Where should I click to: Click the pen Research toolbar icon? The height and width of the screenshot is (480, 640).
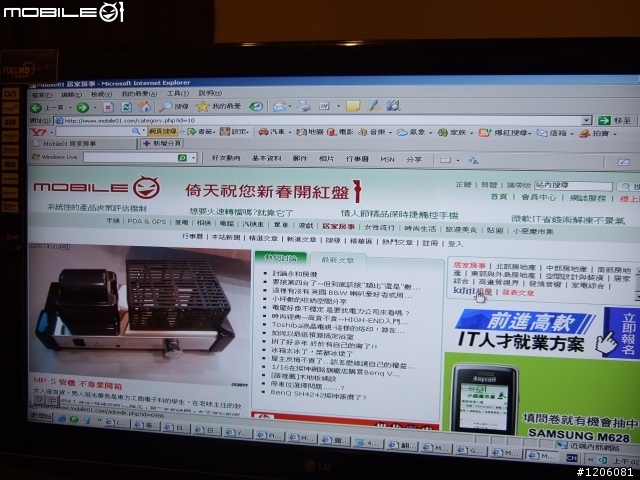(x=373, y=106)
